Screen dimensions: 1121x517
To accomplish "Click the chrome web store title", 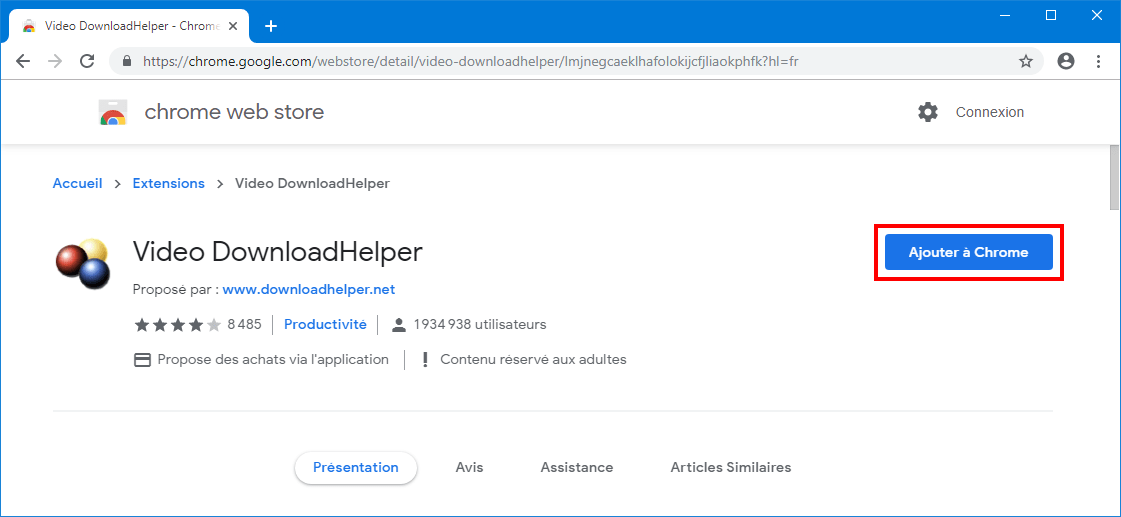I will coord(234,112).
